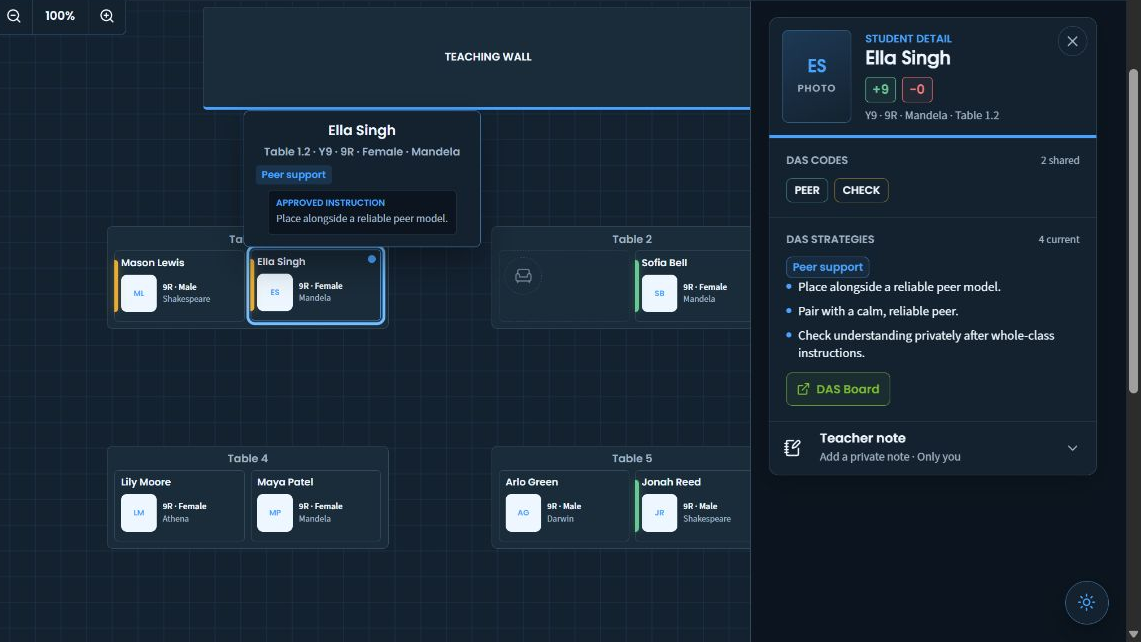Add a positive point with +9

pos(880,90)
